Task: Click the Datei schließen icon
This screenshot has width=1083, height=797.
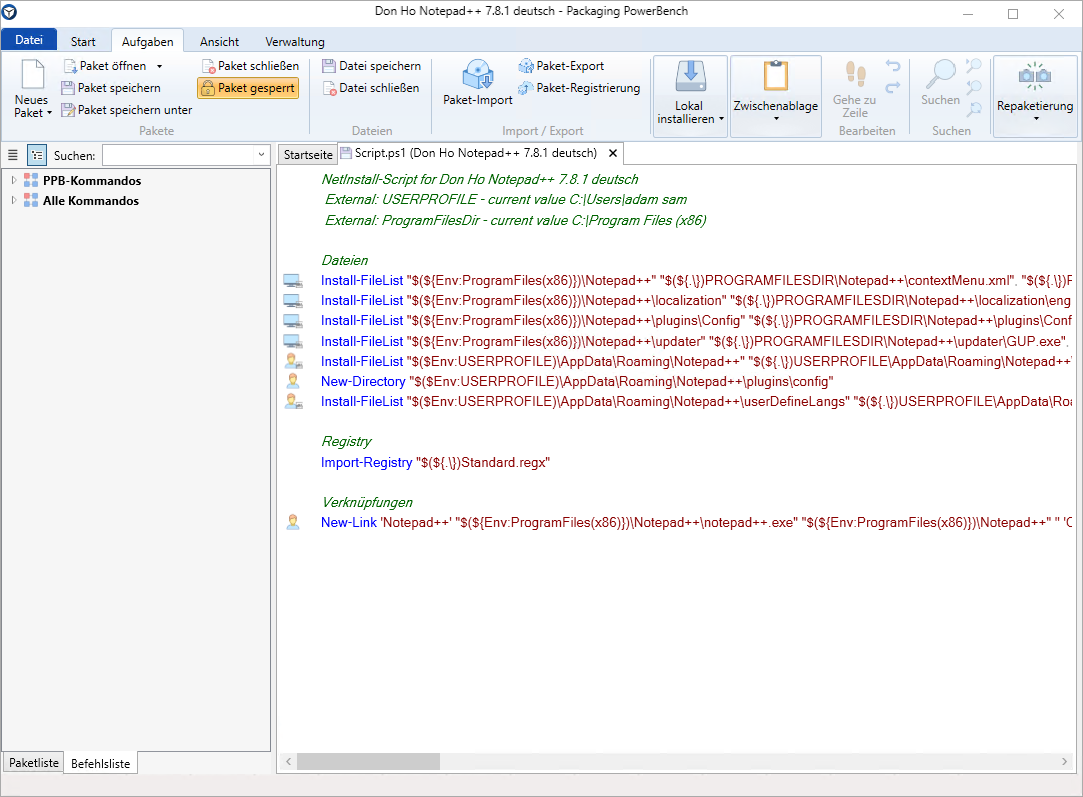Action: pos(329,88)
